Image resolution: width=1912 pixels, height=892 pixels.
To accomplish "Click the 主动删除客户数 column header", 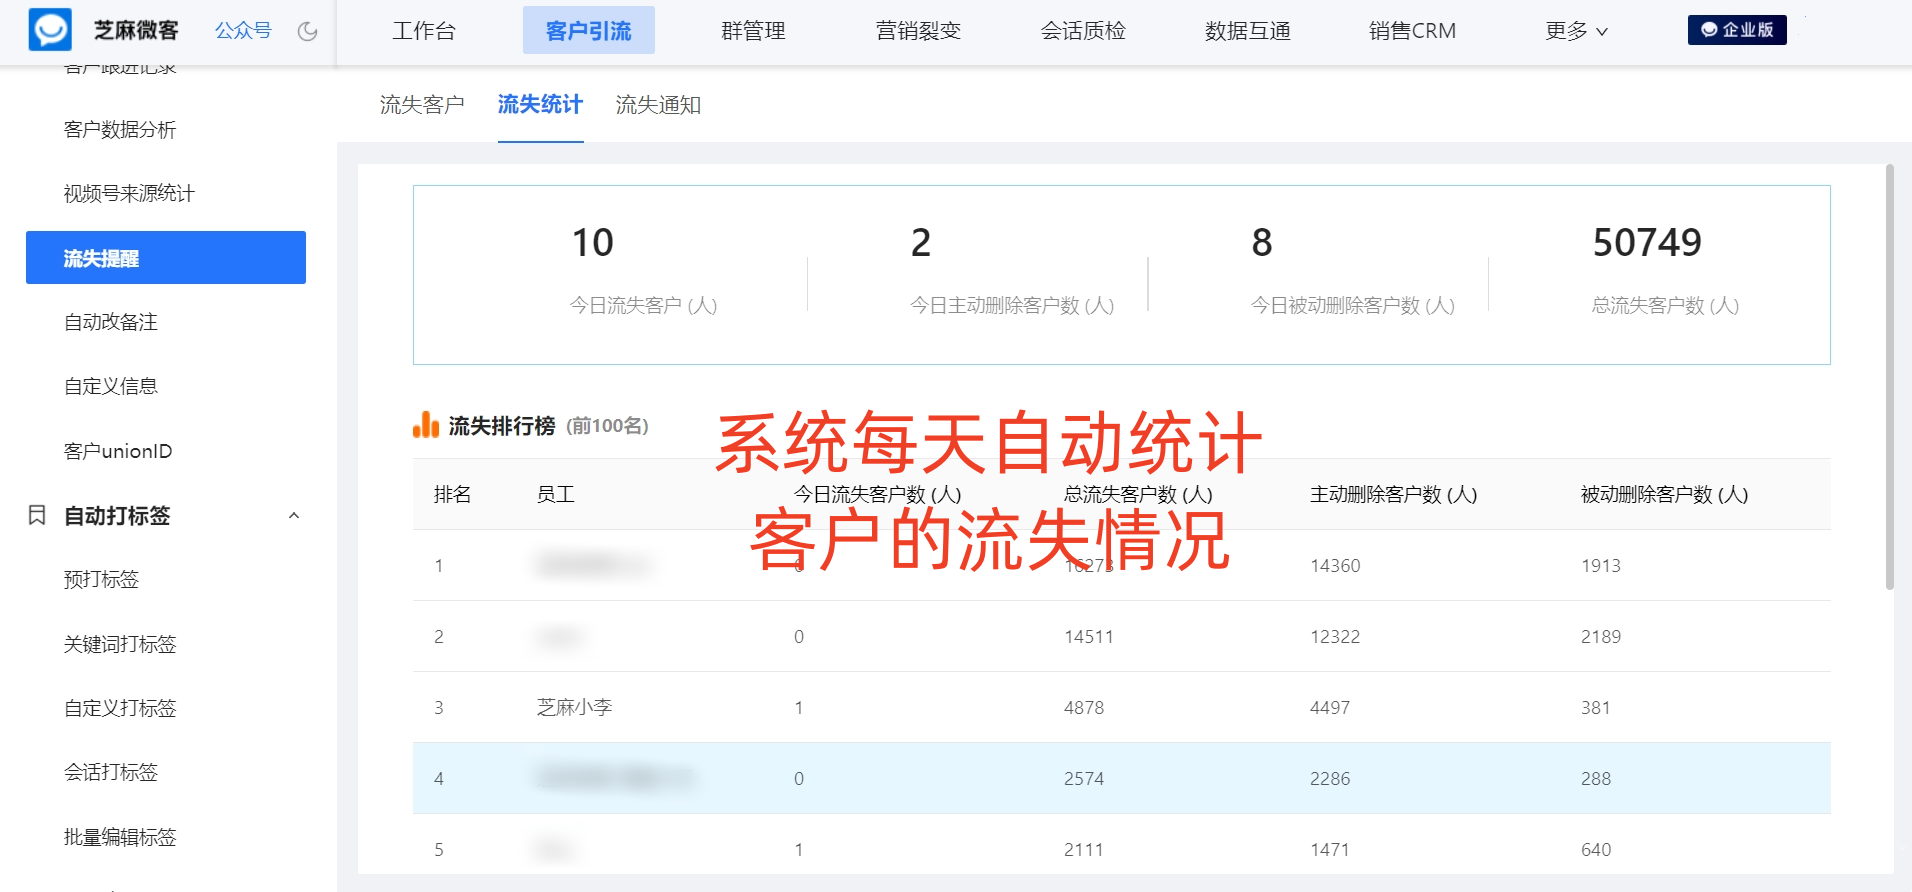I will 1393,494.
